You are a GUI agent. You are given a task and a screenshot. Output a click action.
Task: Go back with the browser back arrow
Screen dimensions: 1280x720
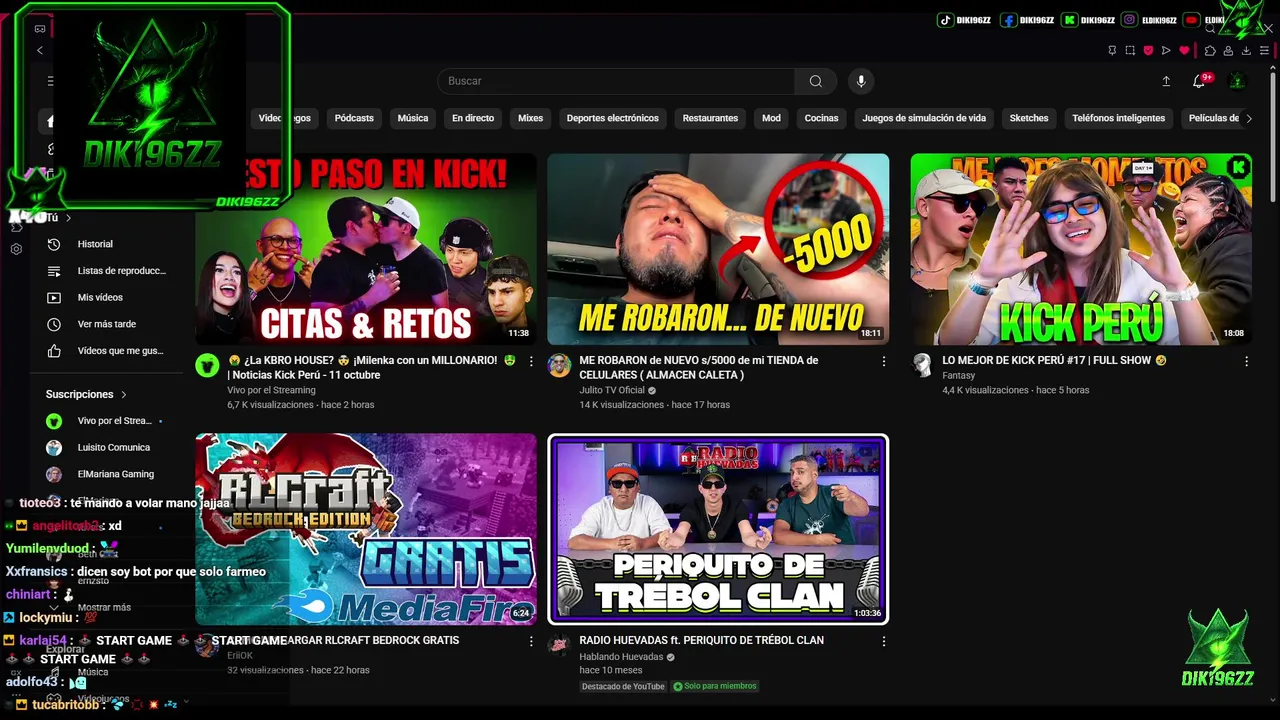40,50
